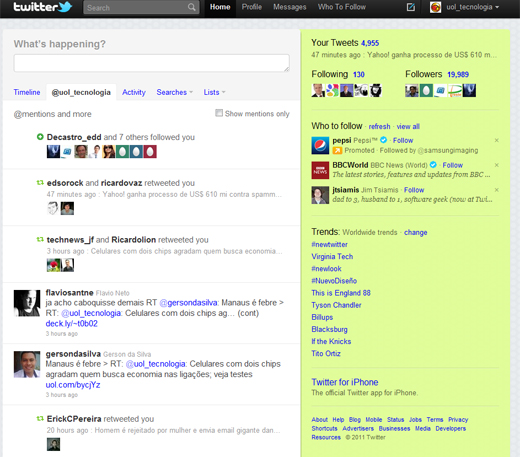Click first avatar under Followers
This screenshot has height=457, width=520.
[412, 90]
